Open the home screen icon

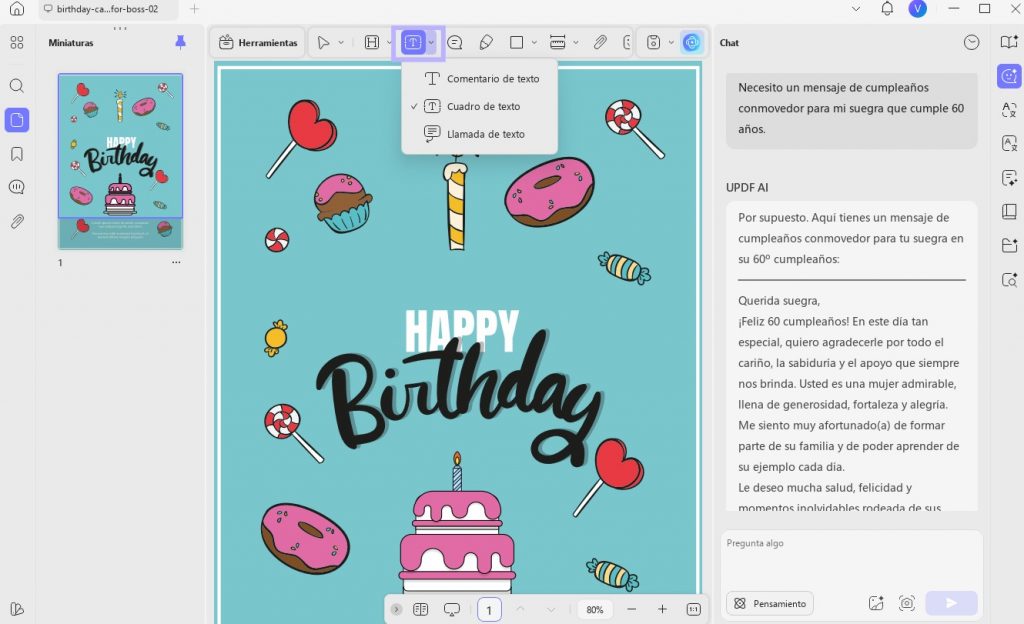17,9
